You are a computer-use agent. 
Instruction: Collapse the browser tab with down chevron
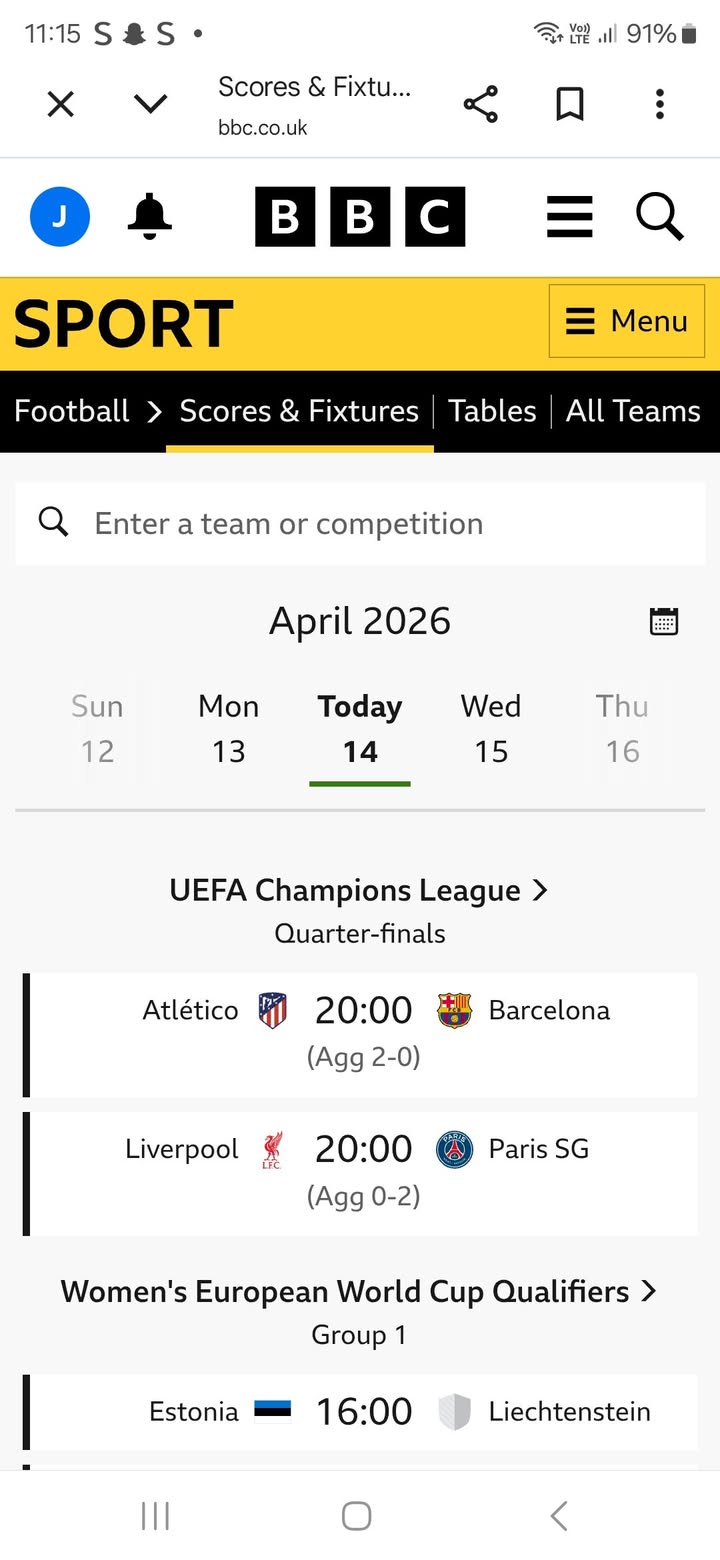pyautogui.click(x=150, y=104)
